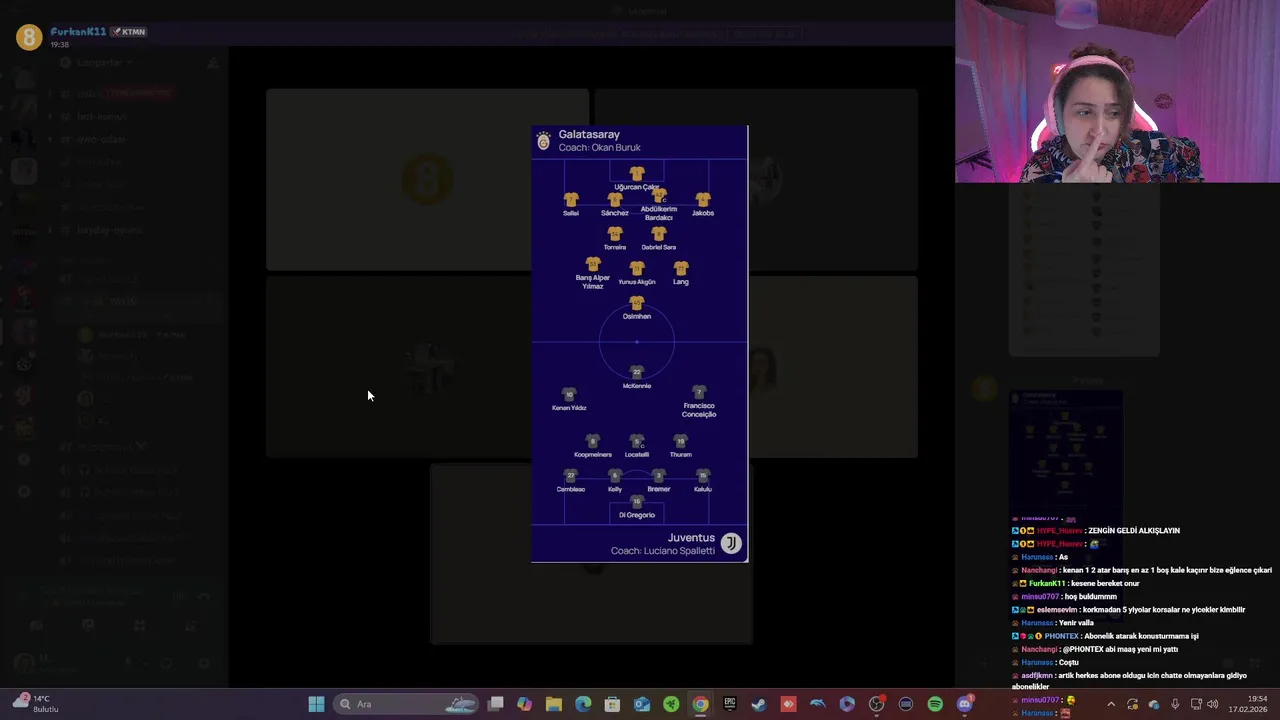Select Sallai's shirt icon

571,199
